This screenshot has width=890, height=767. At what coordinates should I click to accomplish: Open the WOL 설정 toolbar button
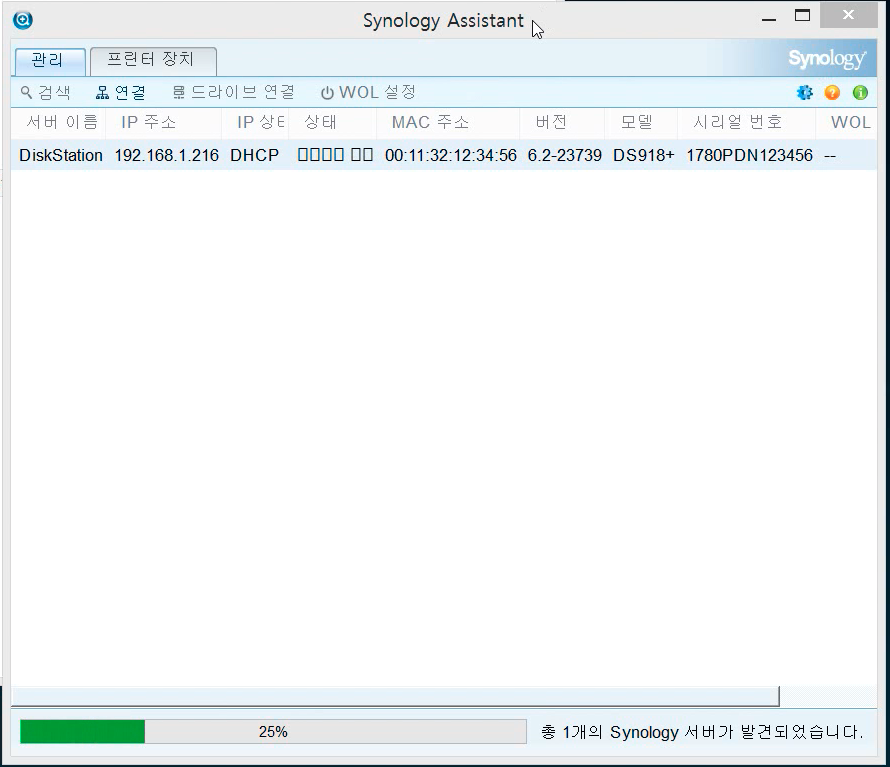point(368,93)
